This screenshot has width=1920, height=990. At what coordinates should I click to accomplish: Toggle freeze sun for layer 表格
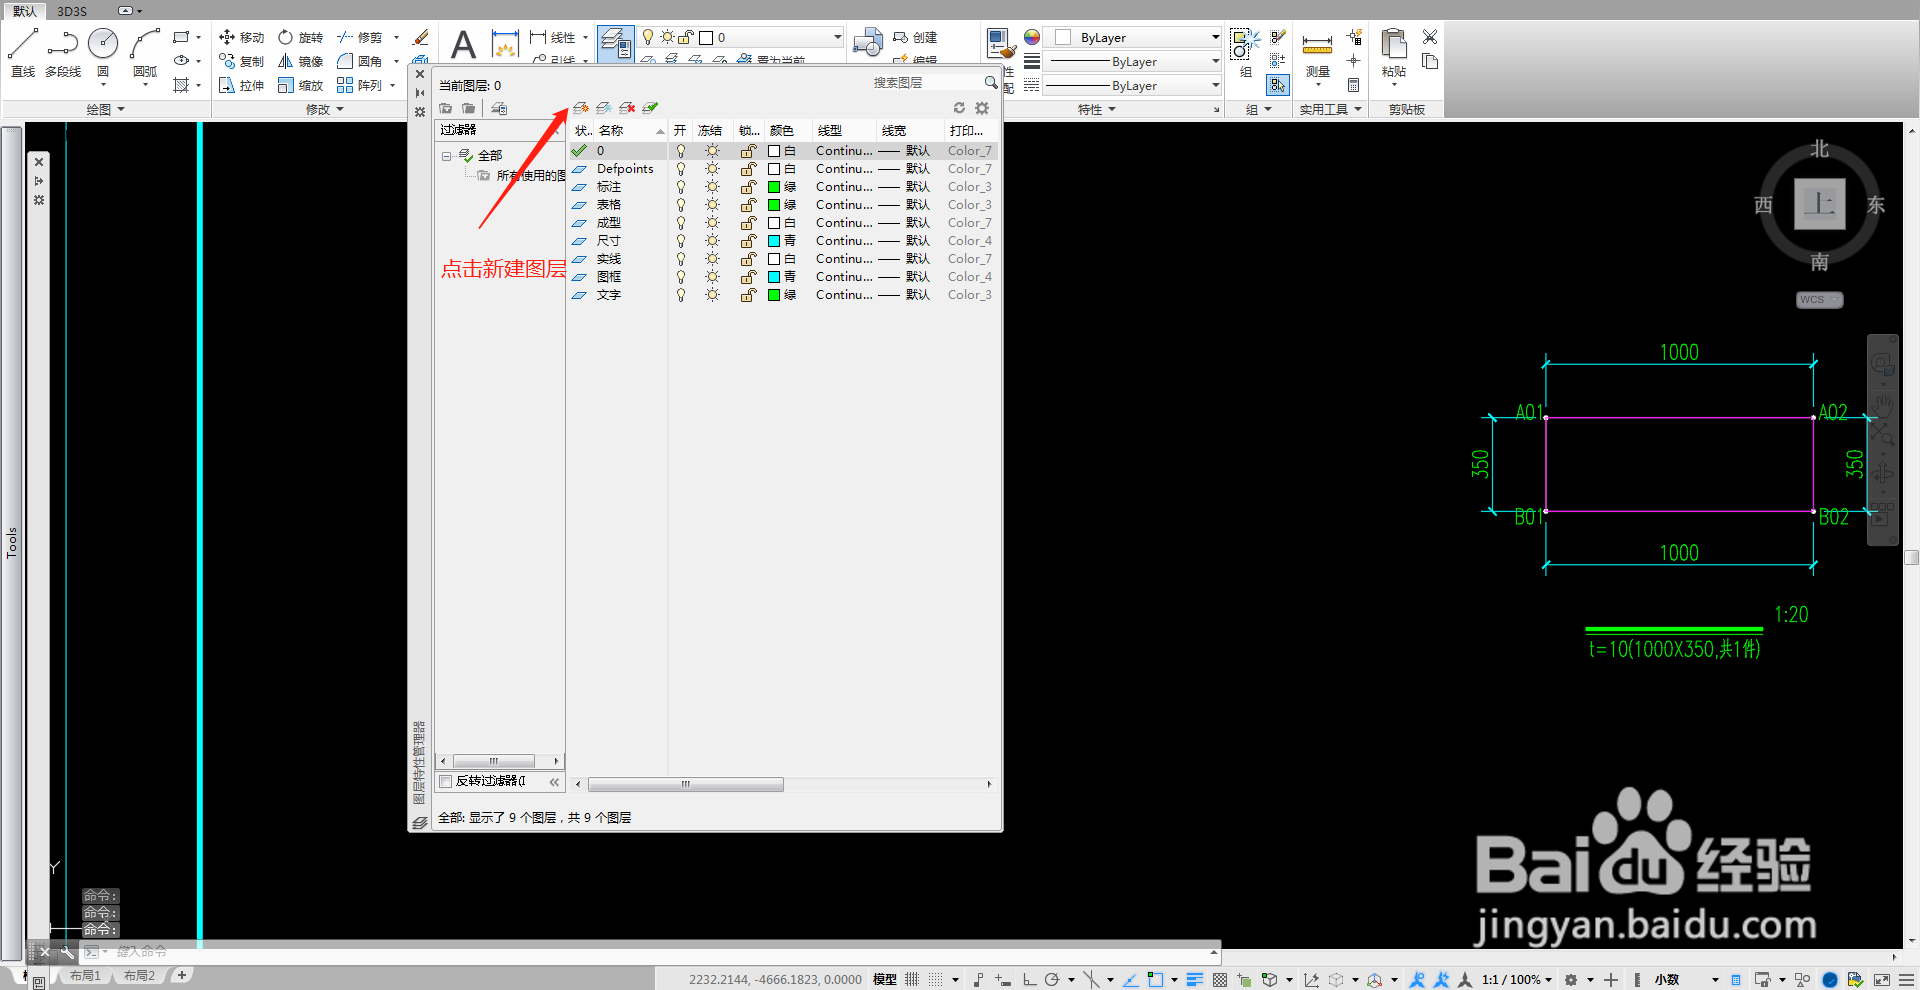(x=712, y=205)
